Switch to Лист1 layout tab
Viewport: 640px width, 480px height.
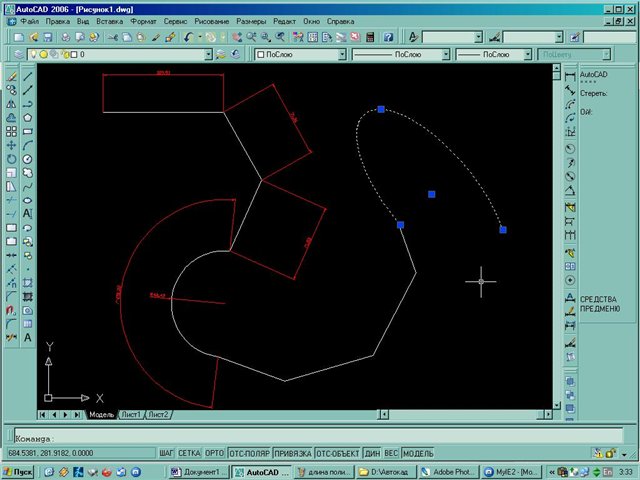click(131, 414)
